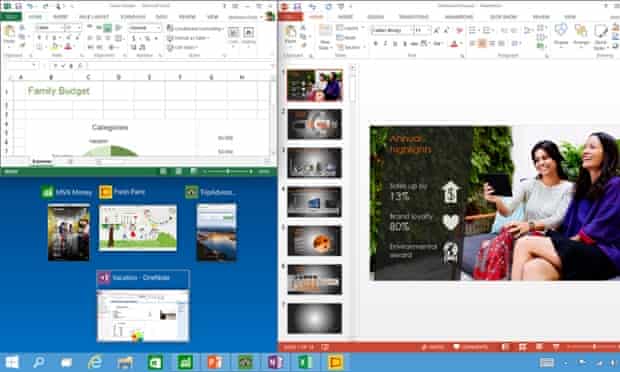
Task: Select the second slide thumbnail
Action: pos(314,125)
